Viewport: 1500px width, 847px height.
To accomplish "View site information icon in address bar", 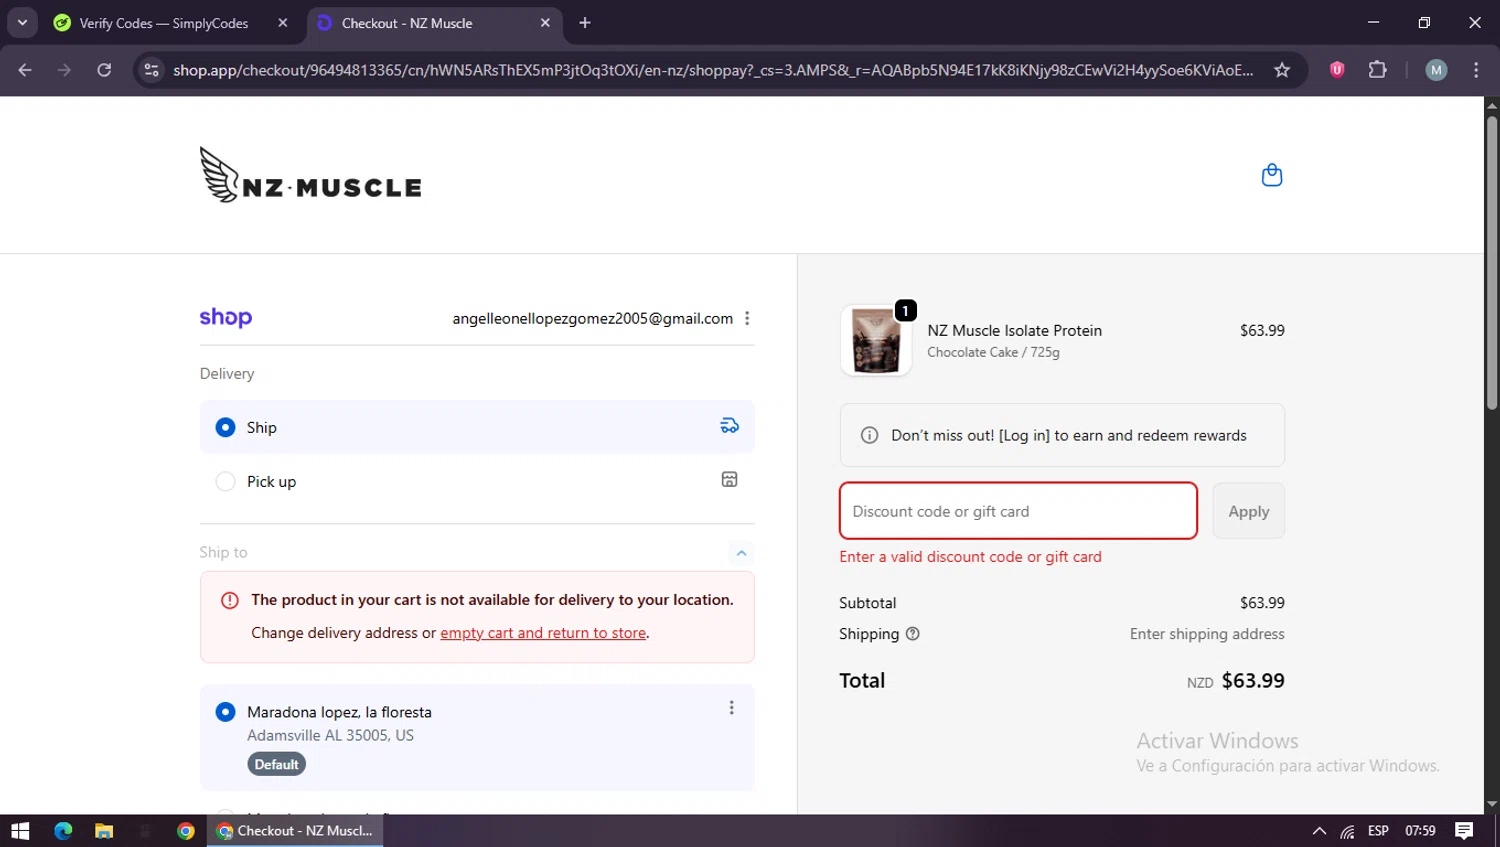I will 152,70.
